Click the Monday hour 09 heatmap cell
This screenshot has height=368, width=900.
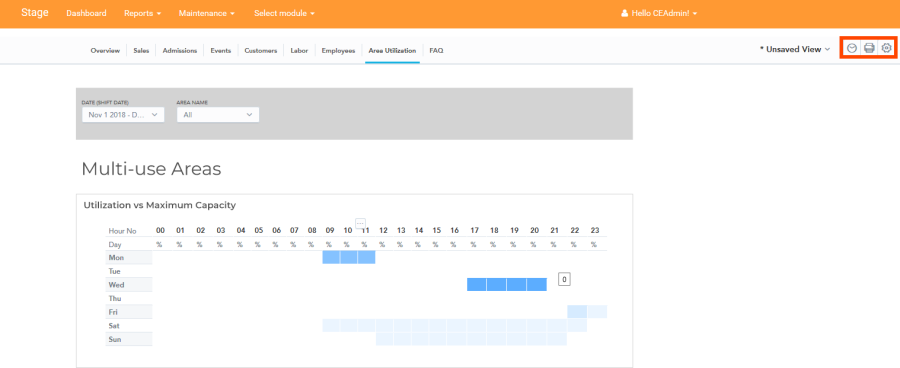(331, 257)
